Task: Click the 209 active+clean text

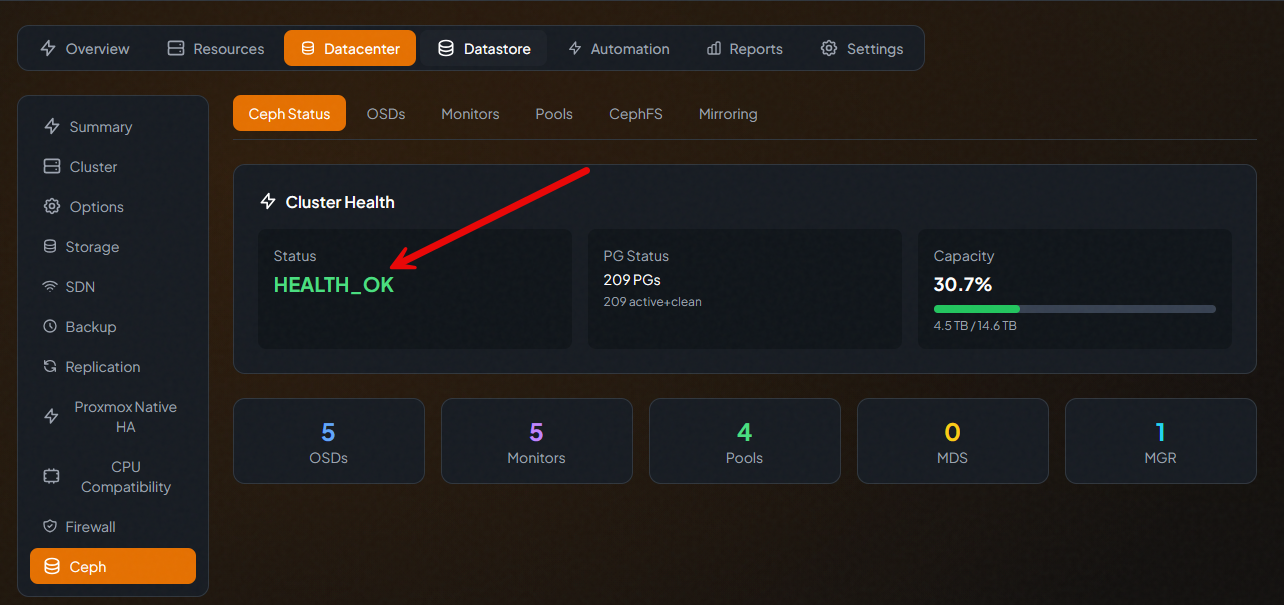Action: tap(653, 301)
